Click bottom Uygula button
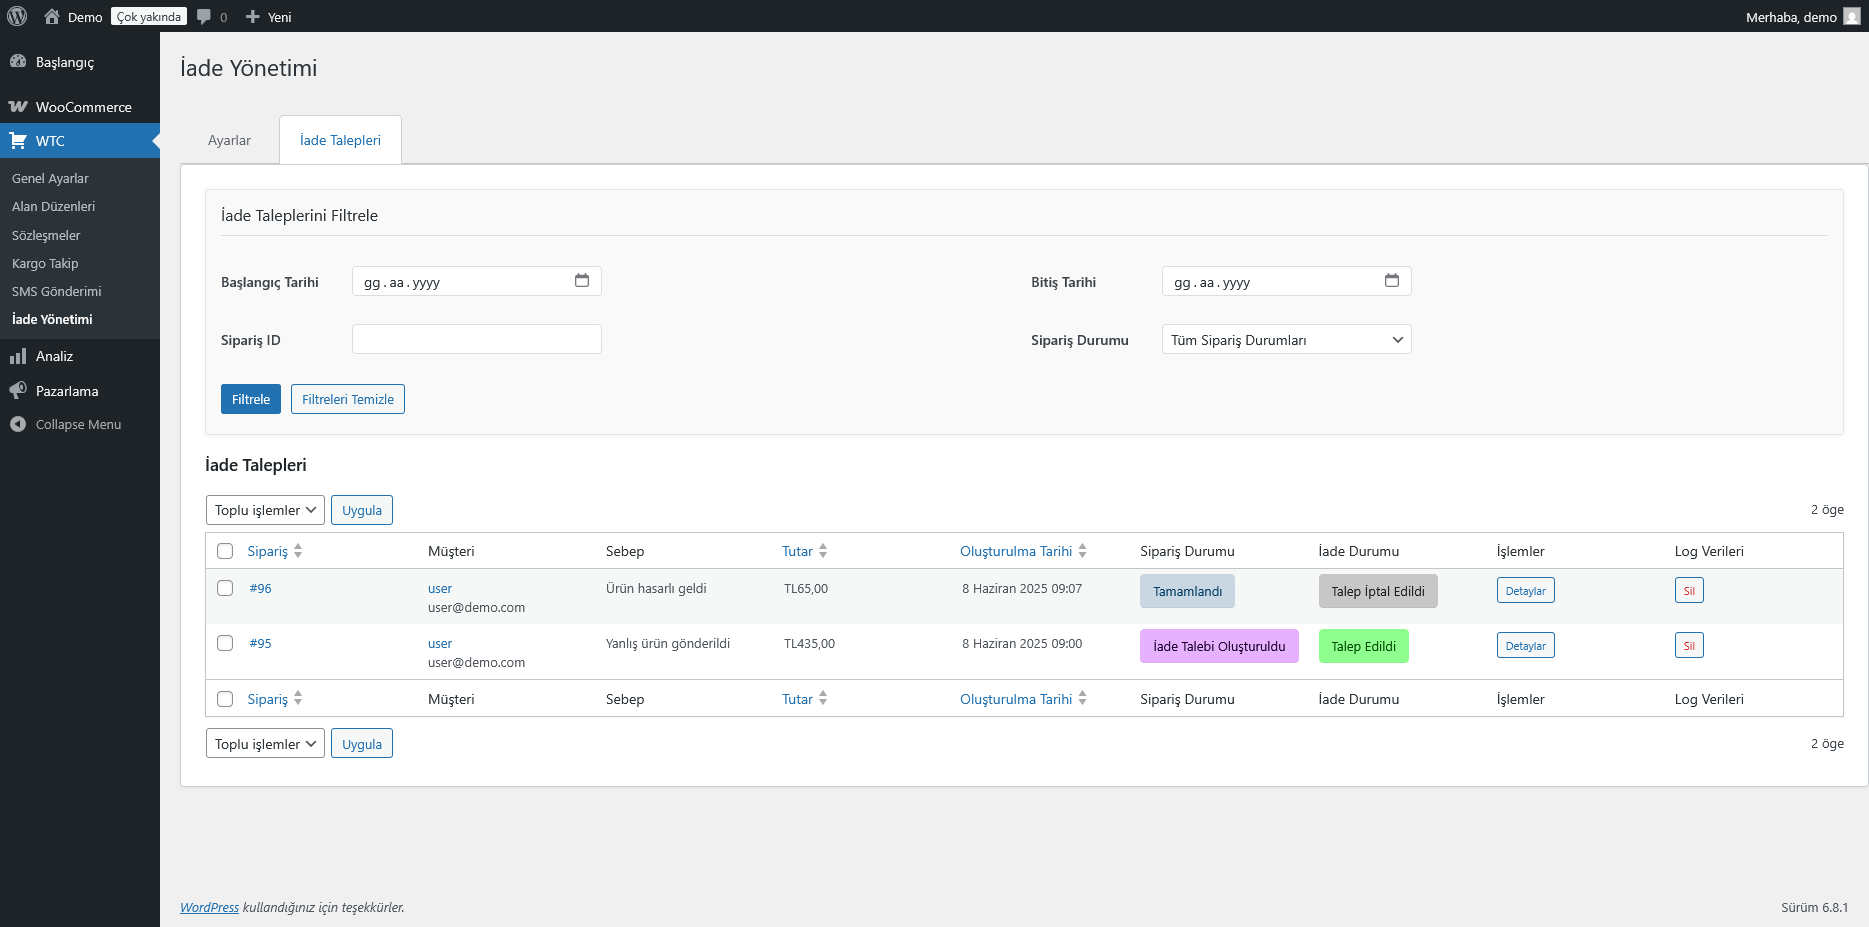 point(362,744)
